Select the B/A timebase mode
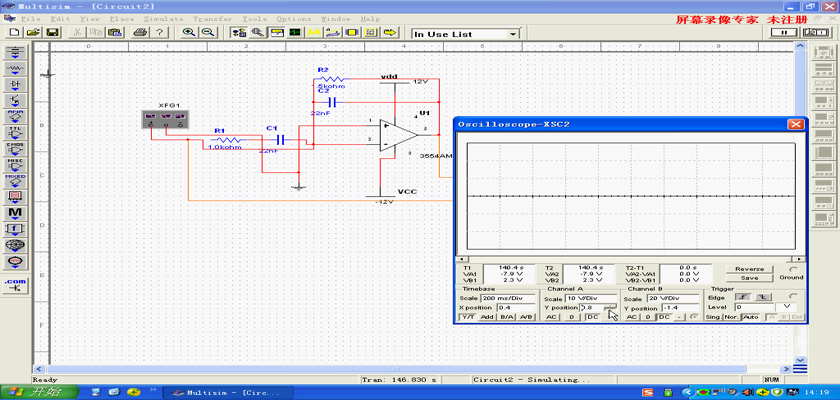Image resolution: width=840 pixels, height=400 pixels. pos(506,317)
